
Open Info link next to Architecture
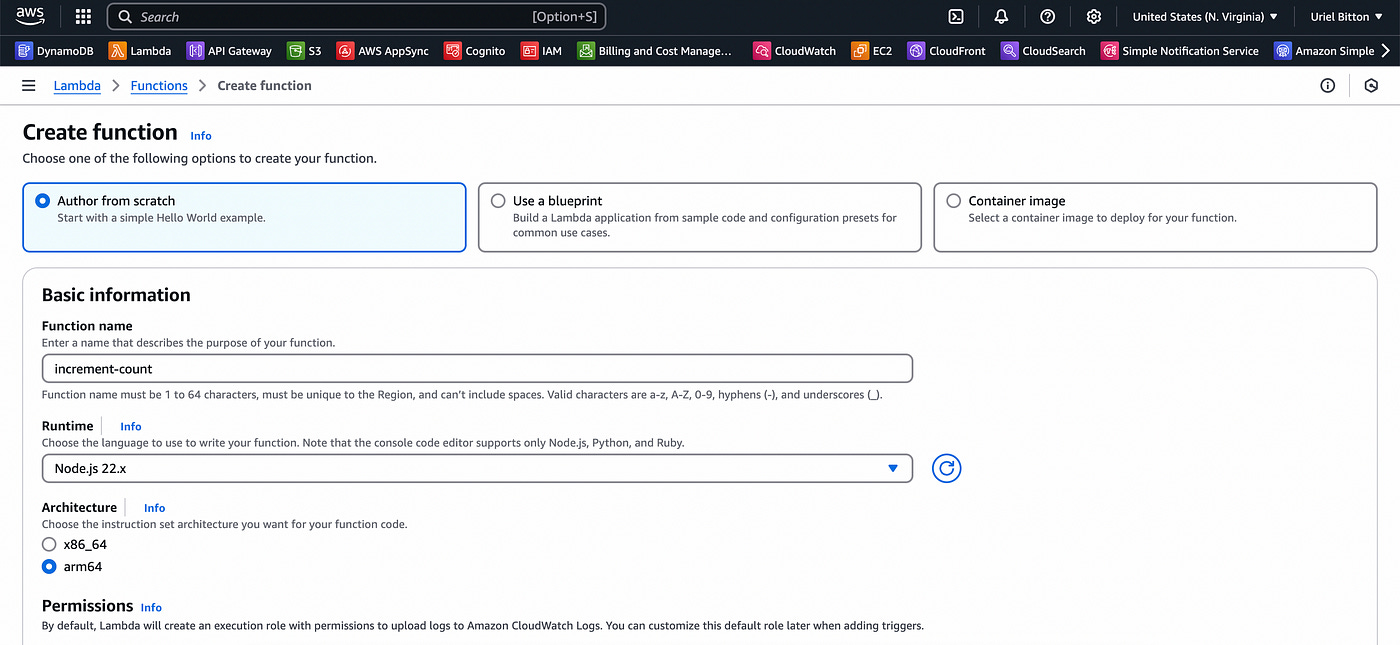click(154, 508)
